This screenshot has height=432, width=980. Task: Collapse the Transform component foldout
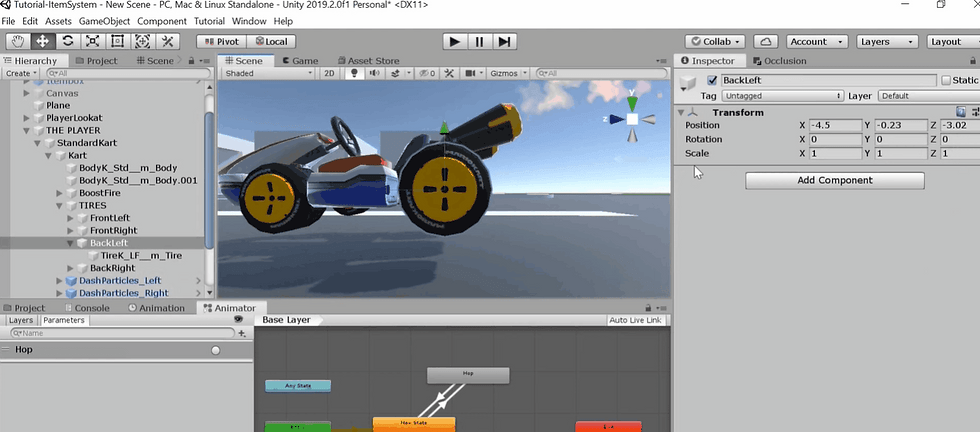pyautogui.click(x=681, y=113)
